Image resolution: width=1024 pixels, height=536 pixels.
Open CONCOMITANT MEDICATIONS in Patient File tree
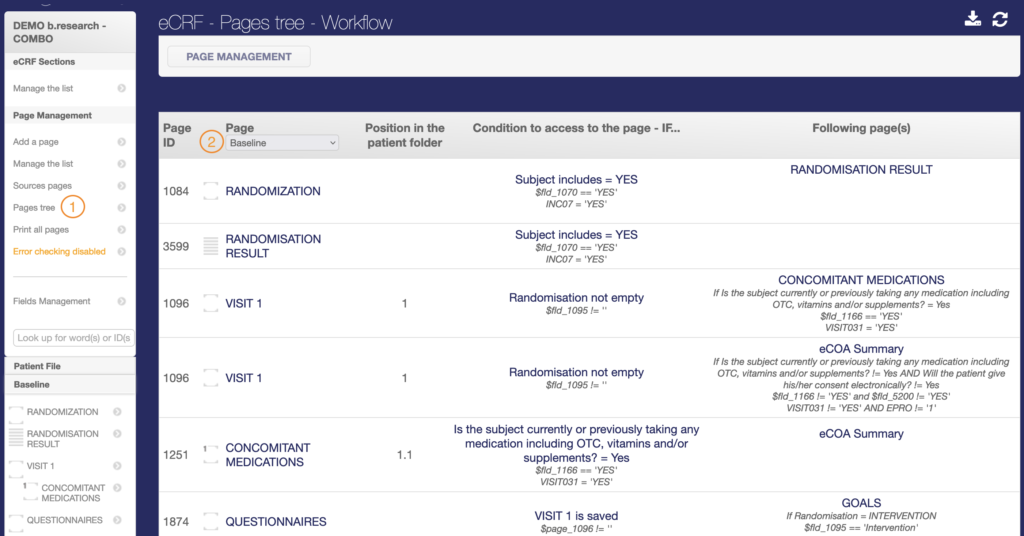[x=70, y=493]
